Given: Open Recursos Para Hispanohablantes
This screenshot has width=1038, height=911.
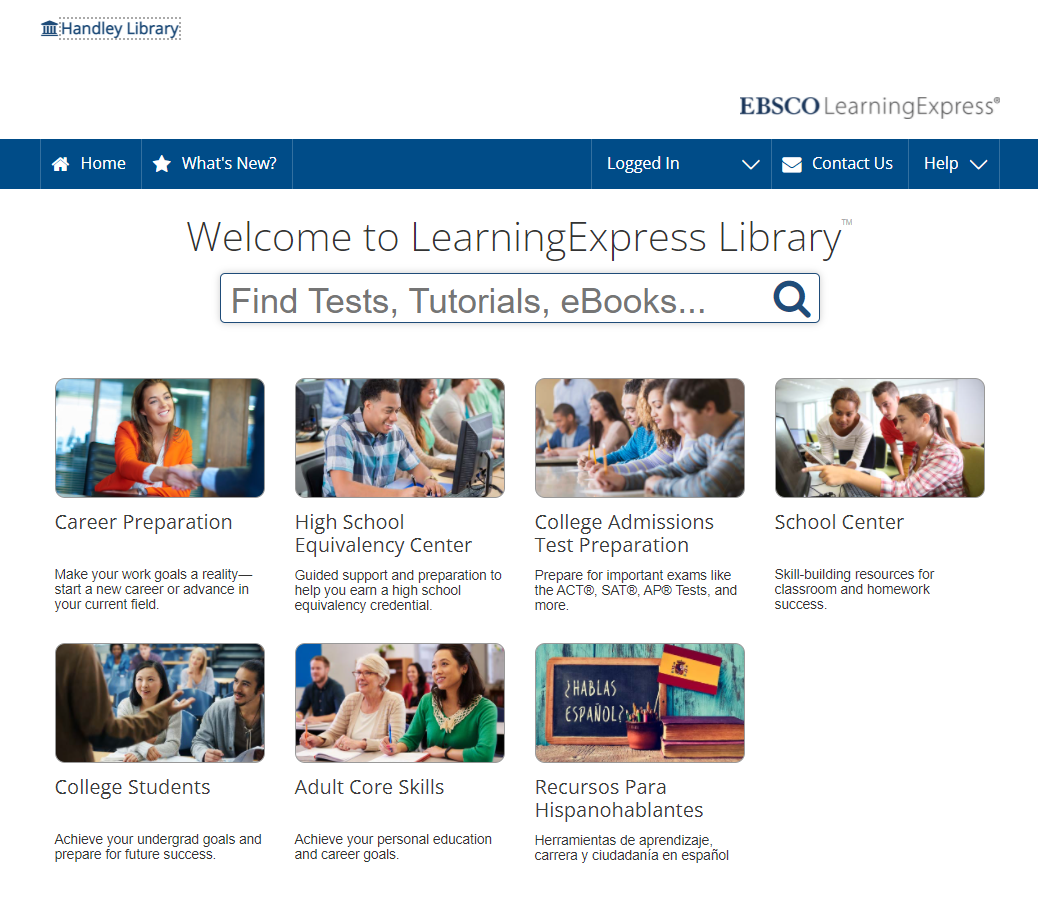Looking at the screenshot, I should point(621,798).
